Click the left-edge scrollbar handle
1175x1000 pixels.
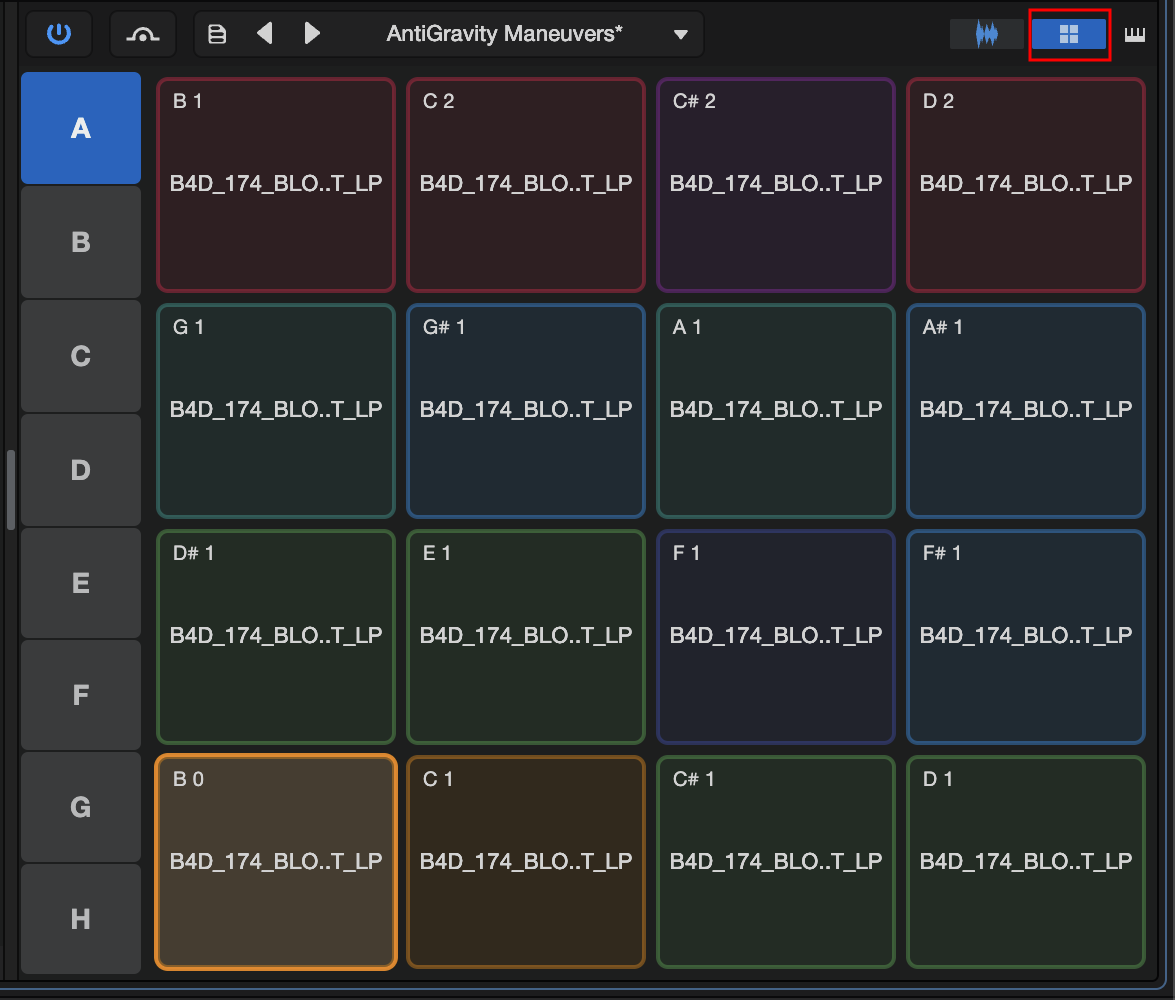pos(10,490)
